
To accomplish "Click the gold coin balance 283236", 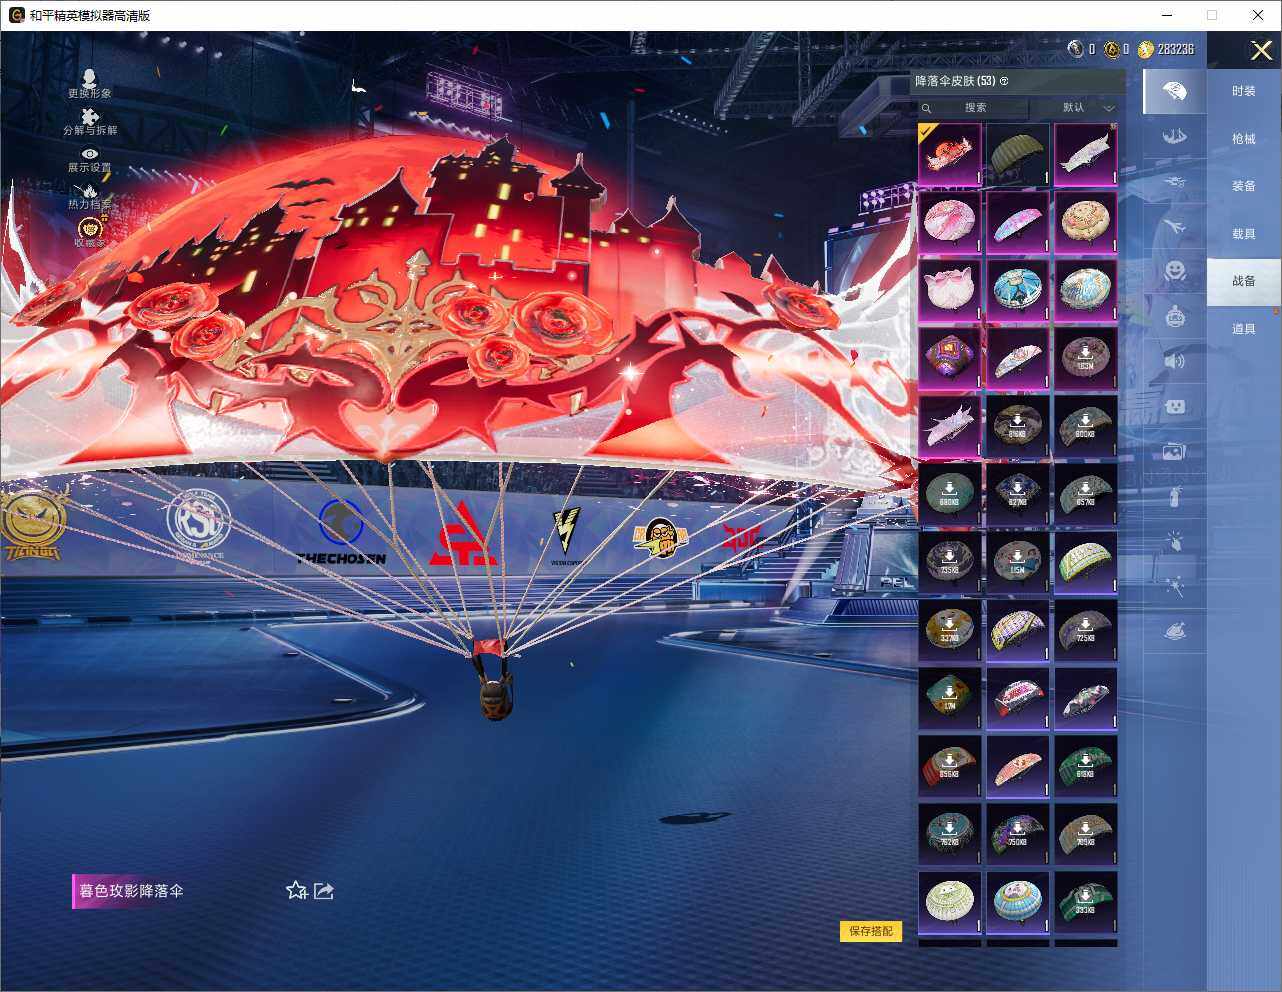I will coord(1166,49).
